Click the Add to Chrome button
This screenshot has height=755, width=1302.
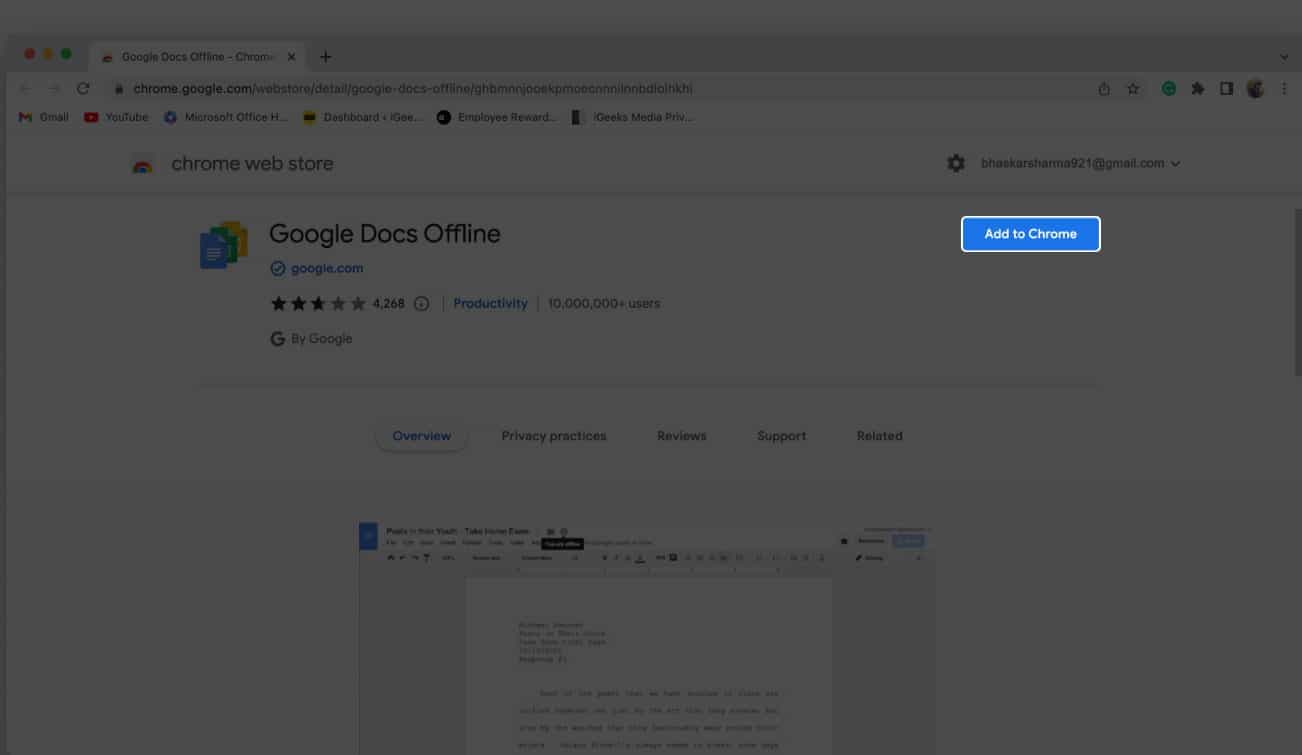coord(1030,234)
